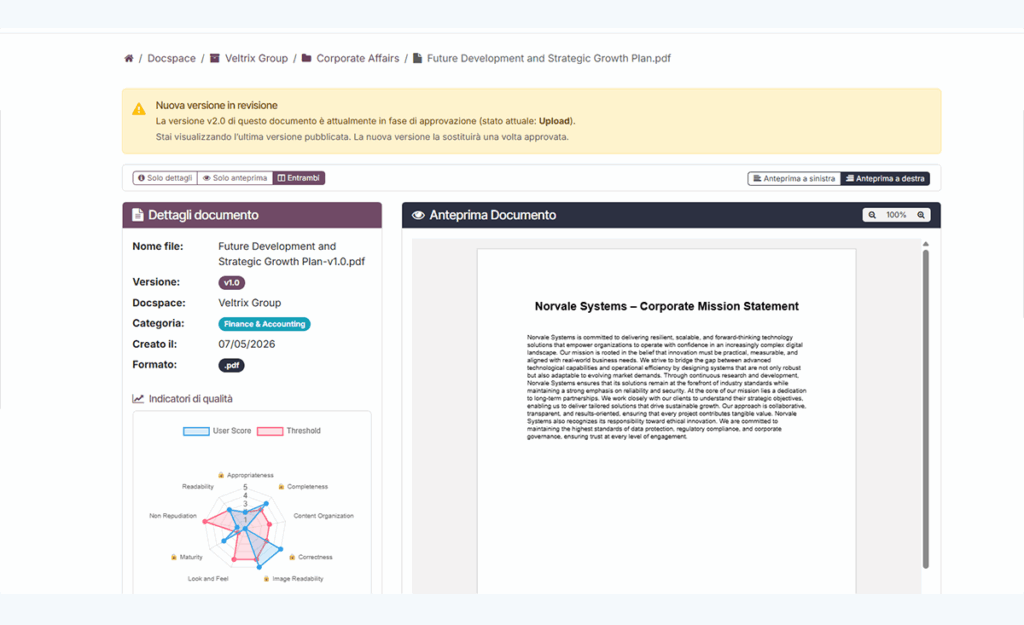This screenshot has height=625, width=1024.
Task: Click the v1.0 version badge
Action: (x=232, y=283)
